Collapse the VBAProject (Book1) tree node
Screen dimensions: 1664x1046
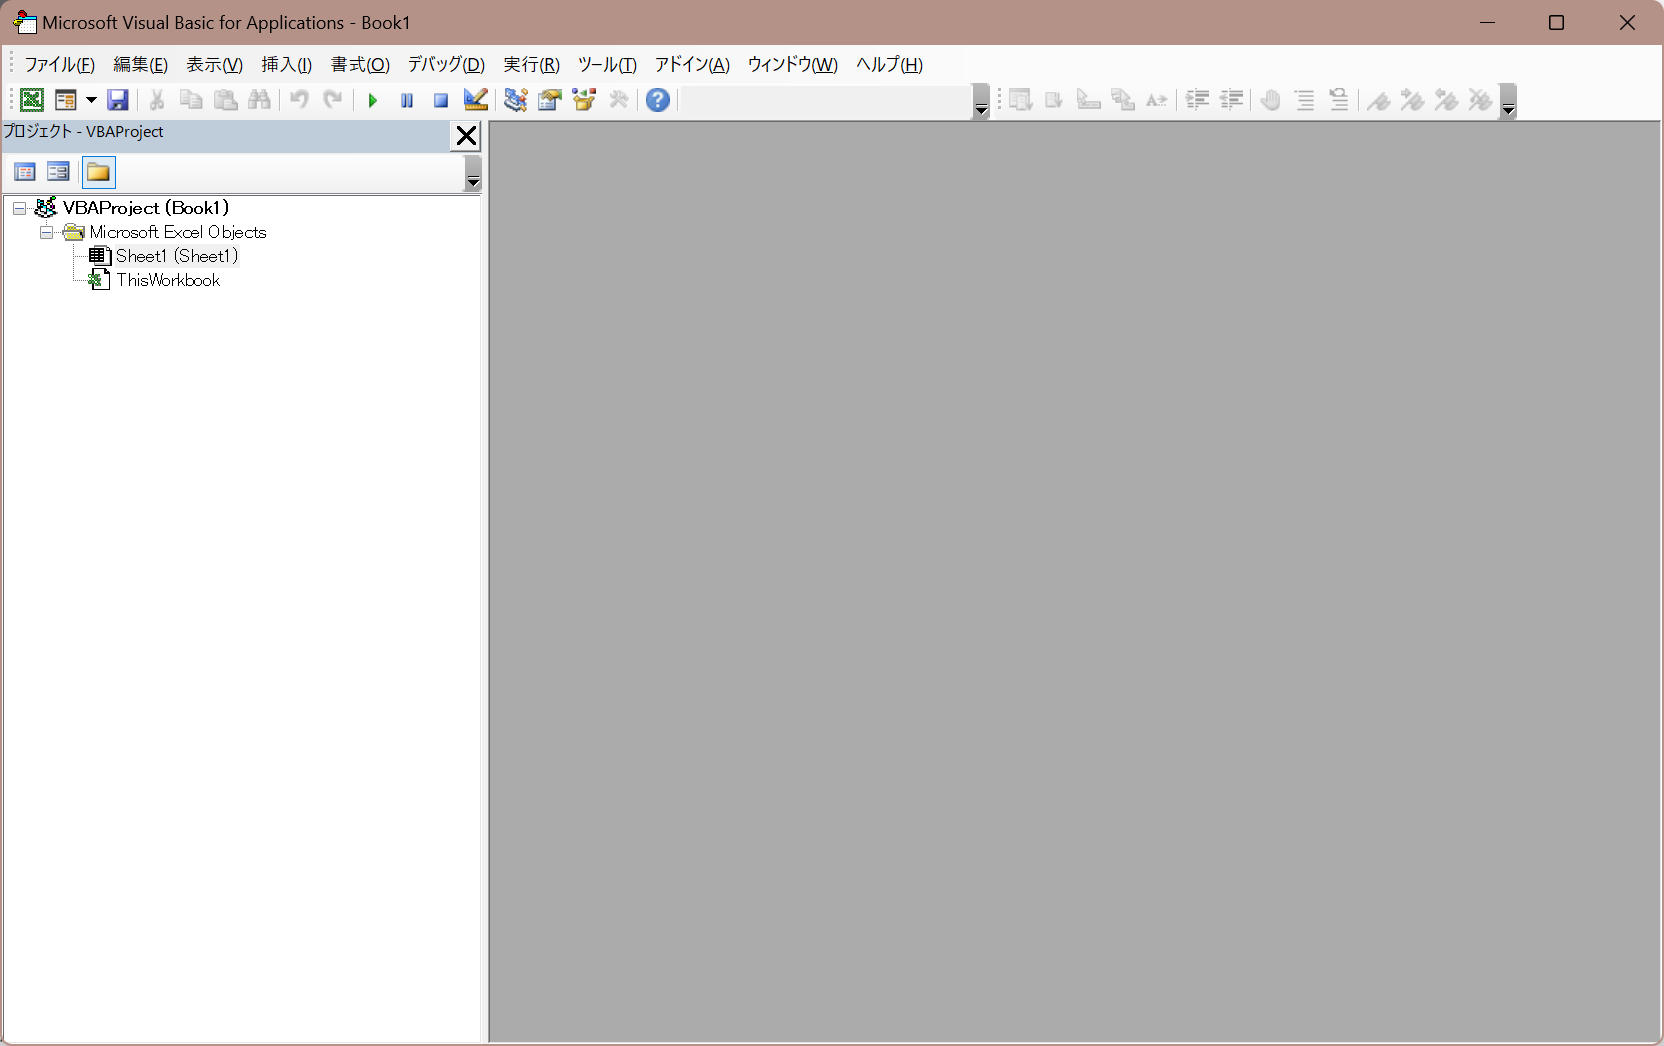pos(18,208)
